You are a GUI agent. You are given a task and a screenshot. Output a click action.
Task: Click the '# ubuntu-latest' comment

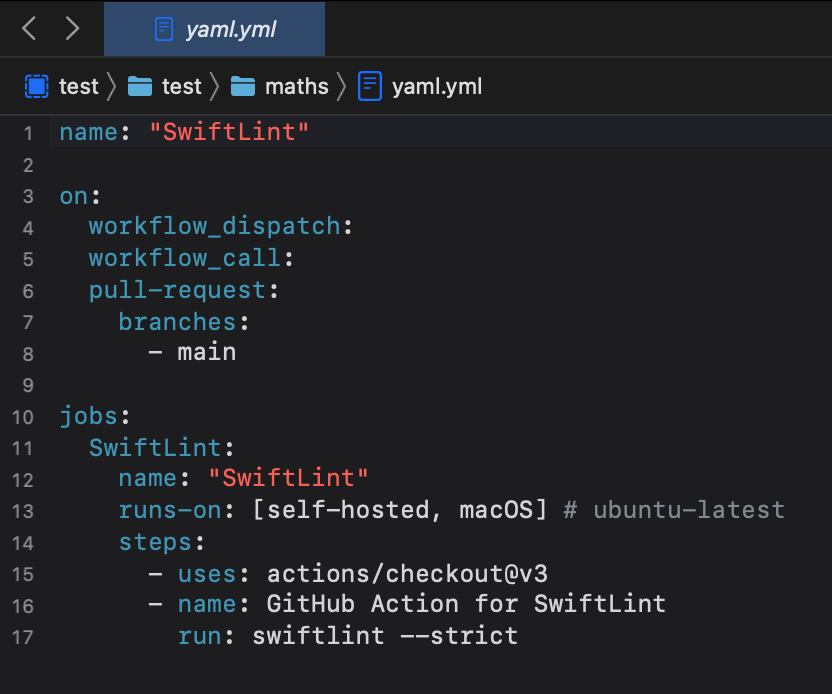(674, 510)
